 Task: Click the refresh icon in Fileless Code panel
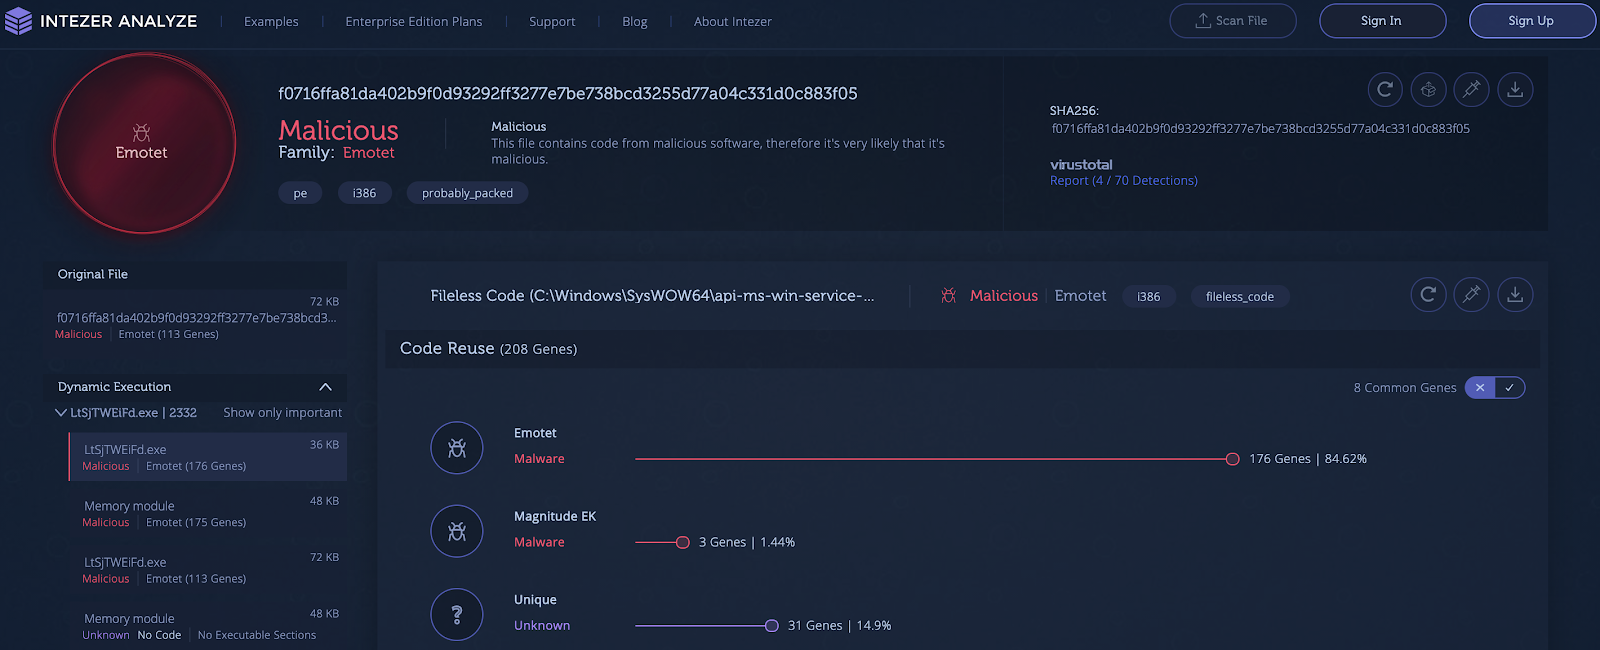click(x=1428, y=294)
